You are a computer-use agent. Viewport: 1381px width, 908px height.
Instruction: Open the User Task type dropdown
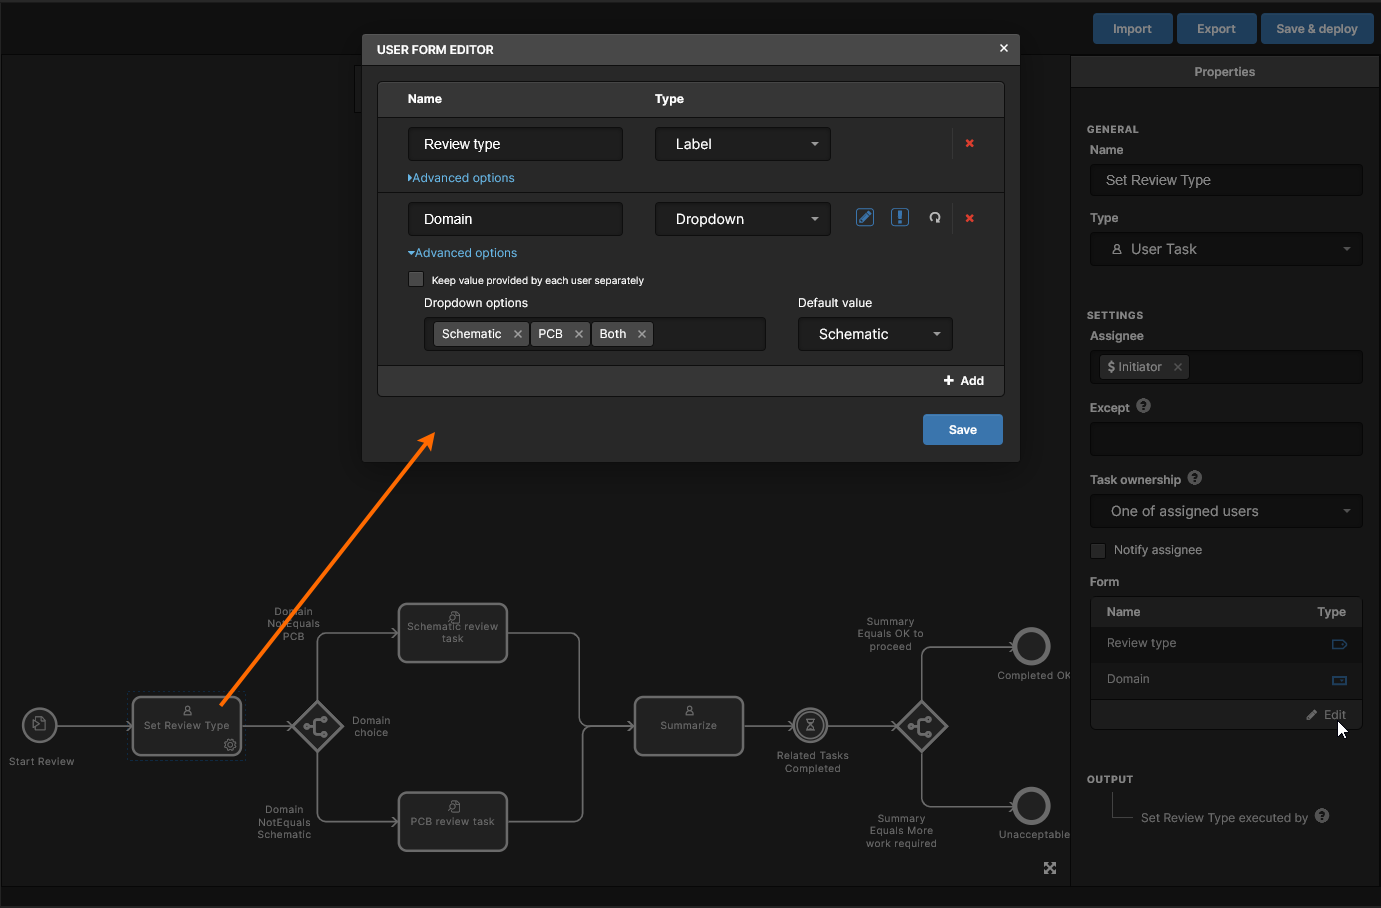pos(1226,249)
